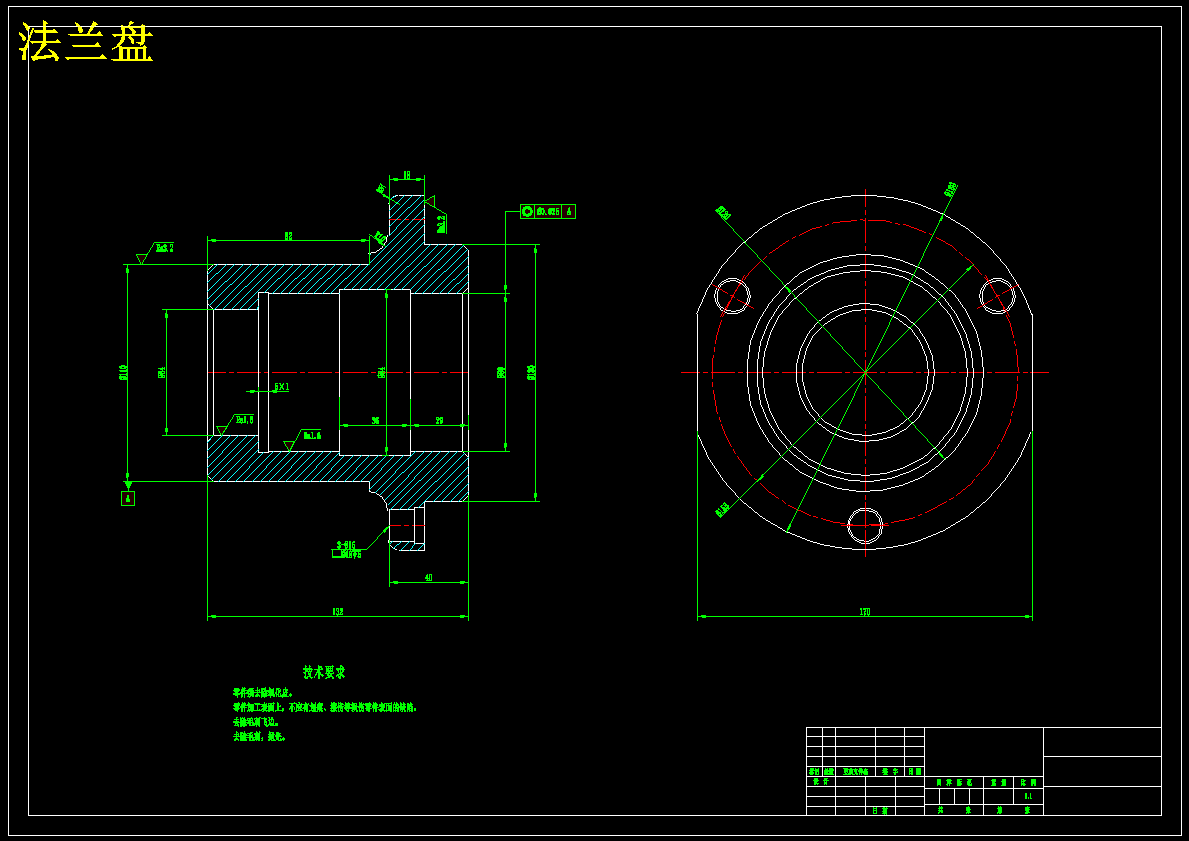Click the 日期 cell in title block

(880, 811)
